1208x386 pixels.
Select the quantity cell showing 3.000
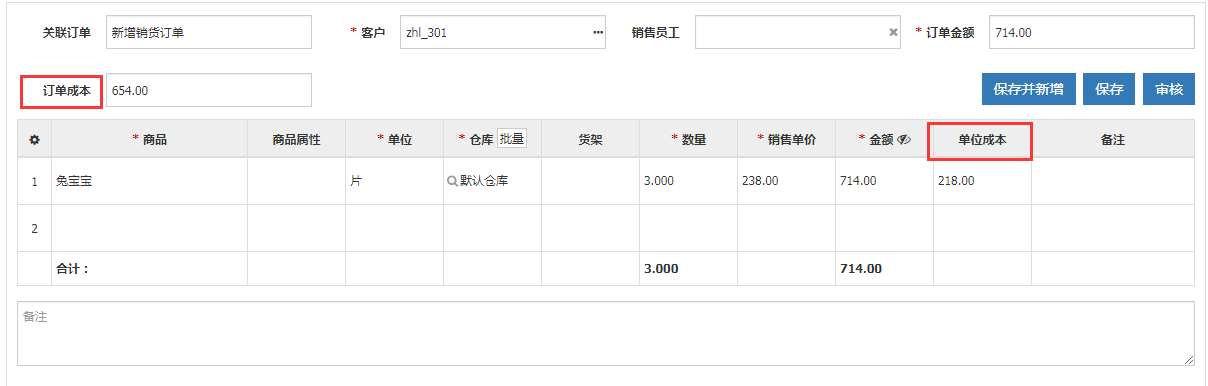point(689,181)
